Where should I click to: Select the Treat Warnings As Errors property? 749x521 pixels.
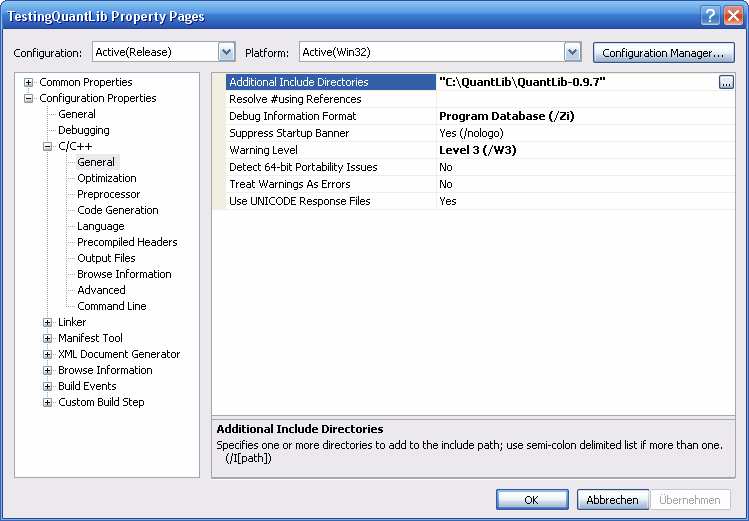click(x=331, y=184)
